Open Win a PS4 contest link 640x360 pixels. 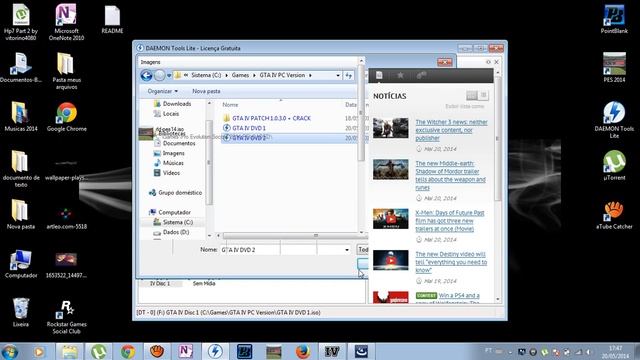pos(459,296)
